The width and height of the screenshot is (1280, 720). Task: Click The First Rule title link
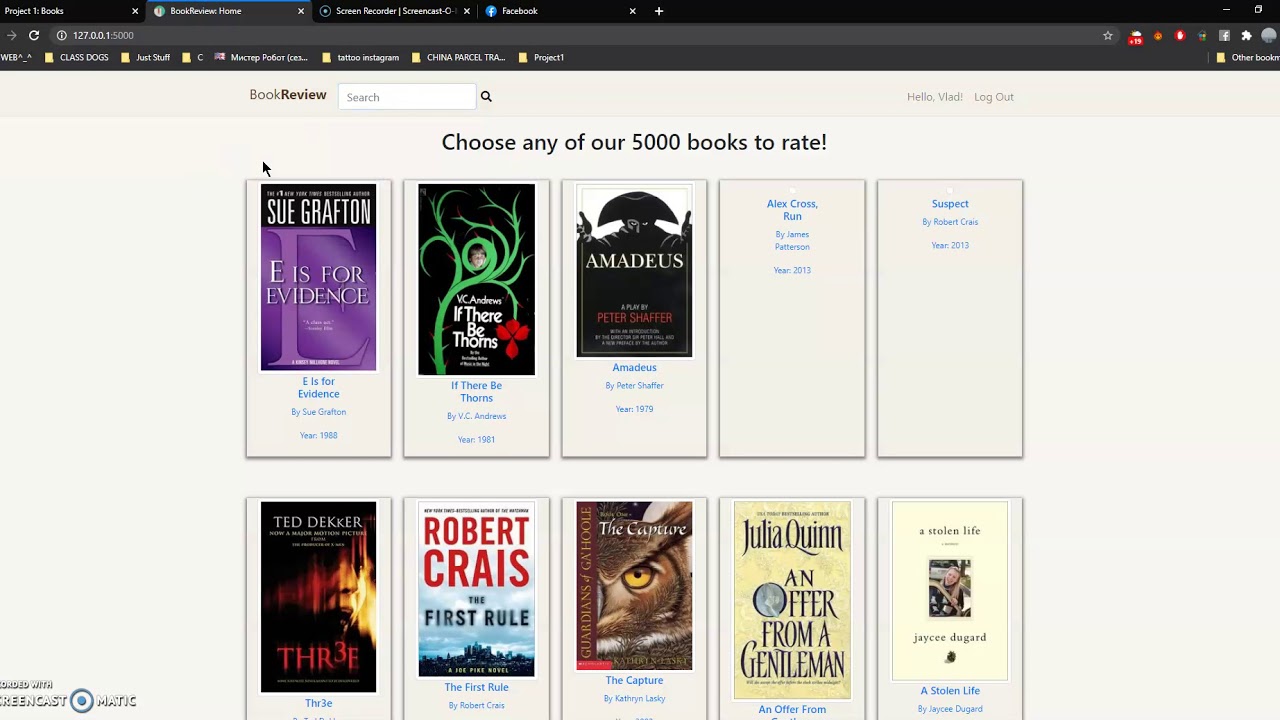pos(476,688)
